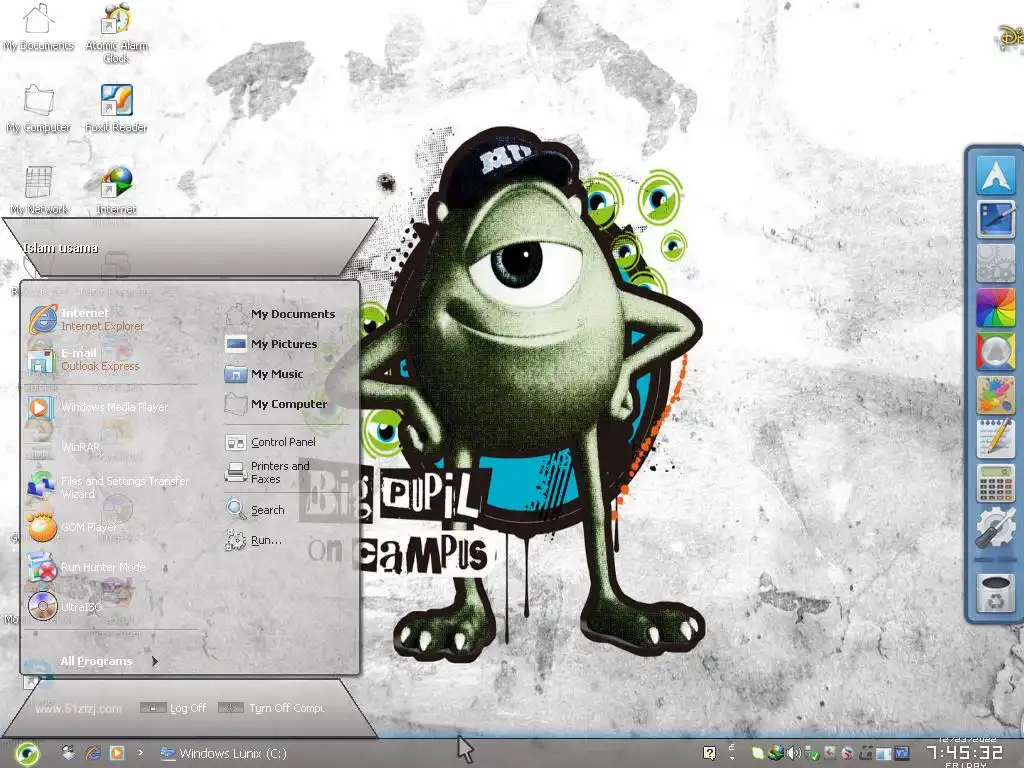Open the rainbow color wheel dock icon
The width and height of the screenshot is (1024, 768).
click(995, 307)
